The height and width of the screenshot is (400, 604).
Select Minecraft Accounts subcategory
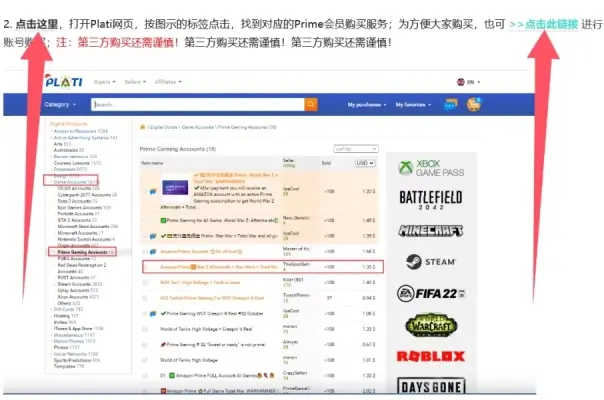80,233
